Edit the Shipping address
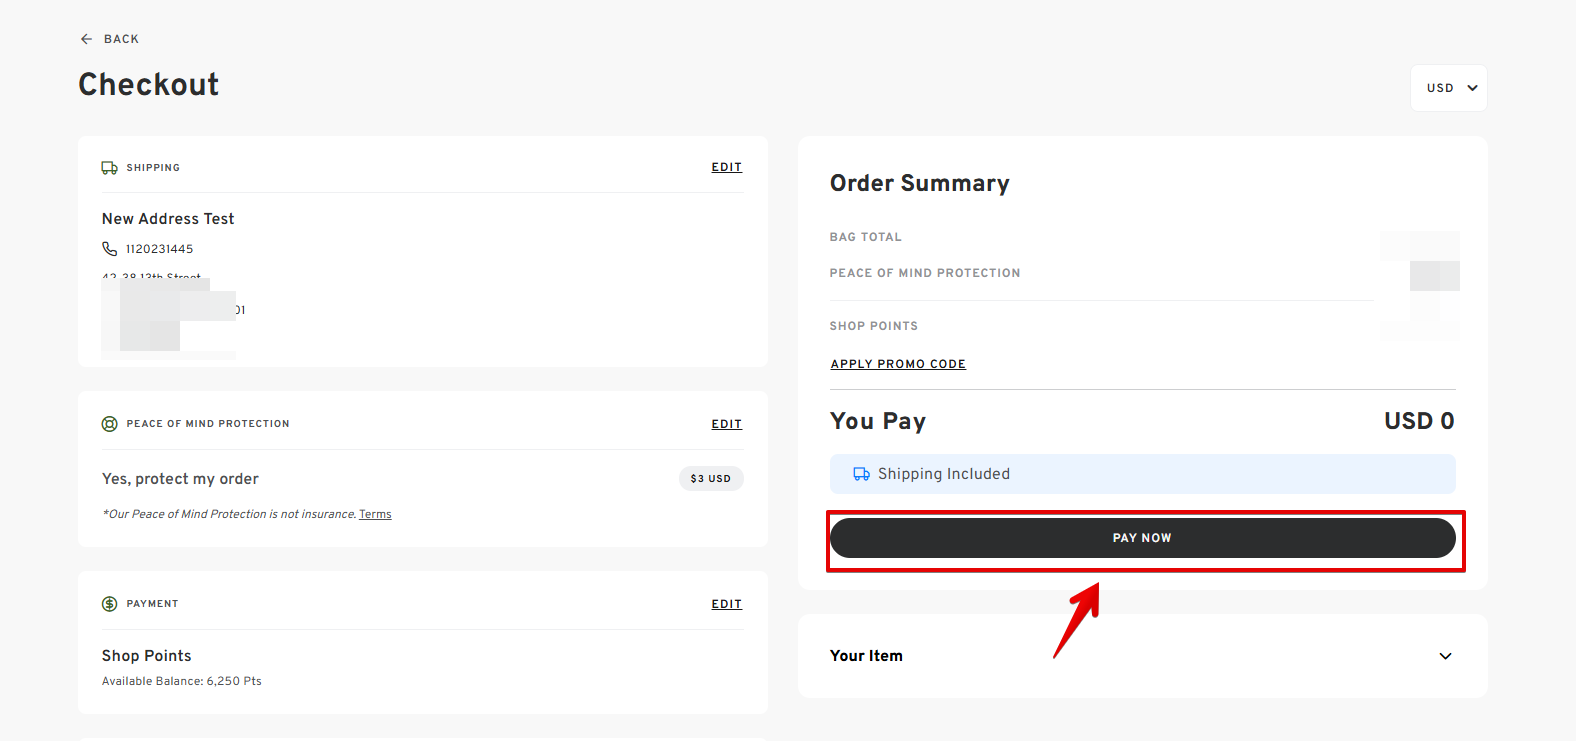 [x=726, y=167]
